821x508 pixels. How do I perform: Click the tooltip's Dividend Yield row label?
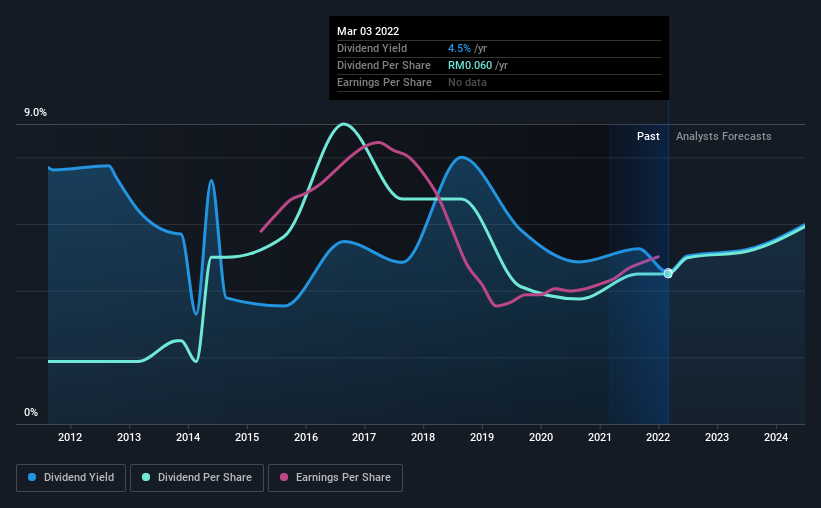pos(372,48)
